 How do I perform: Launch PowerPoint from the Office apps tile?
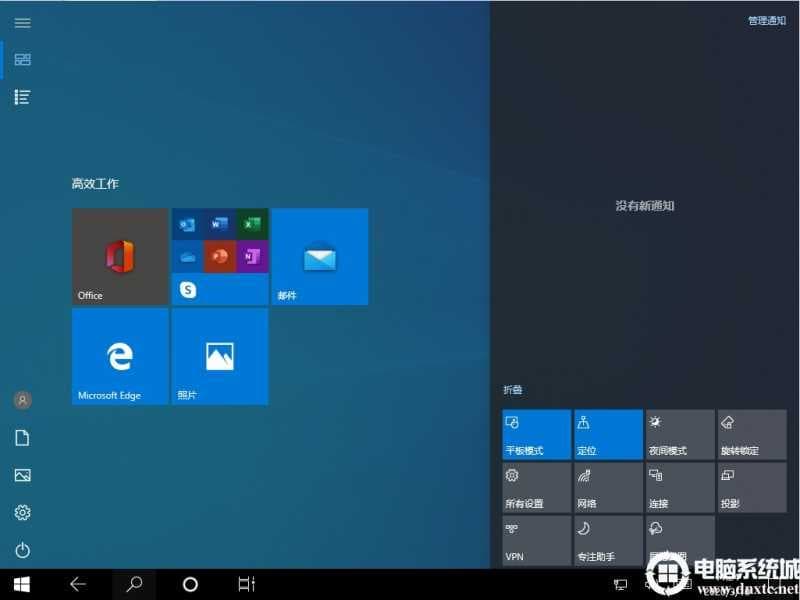tap(220, 257)
